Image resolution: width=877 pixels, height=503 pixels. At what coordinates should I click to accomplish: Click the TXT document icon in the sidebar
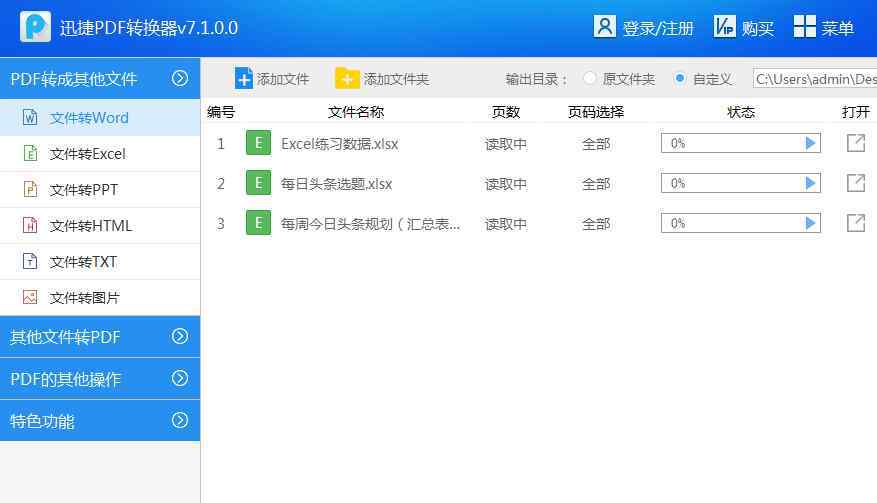tap(30, 261)
